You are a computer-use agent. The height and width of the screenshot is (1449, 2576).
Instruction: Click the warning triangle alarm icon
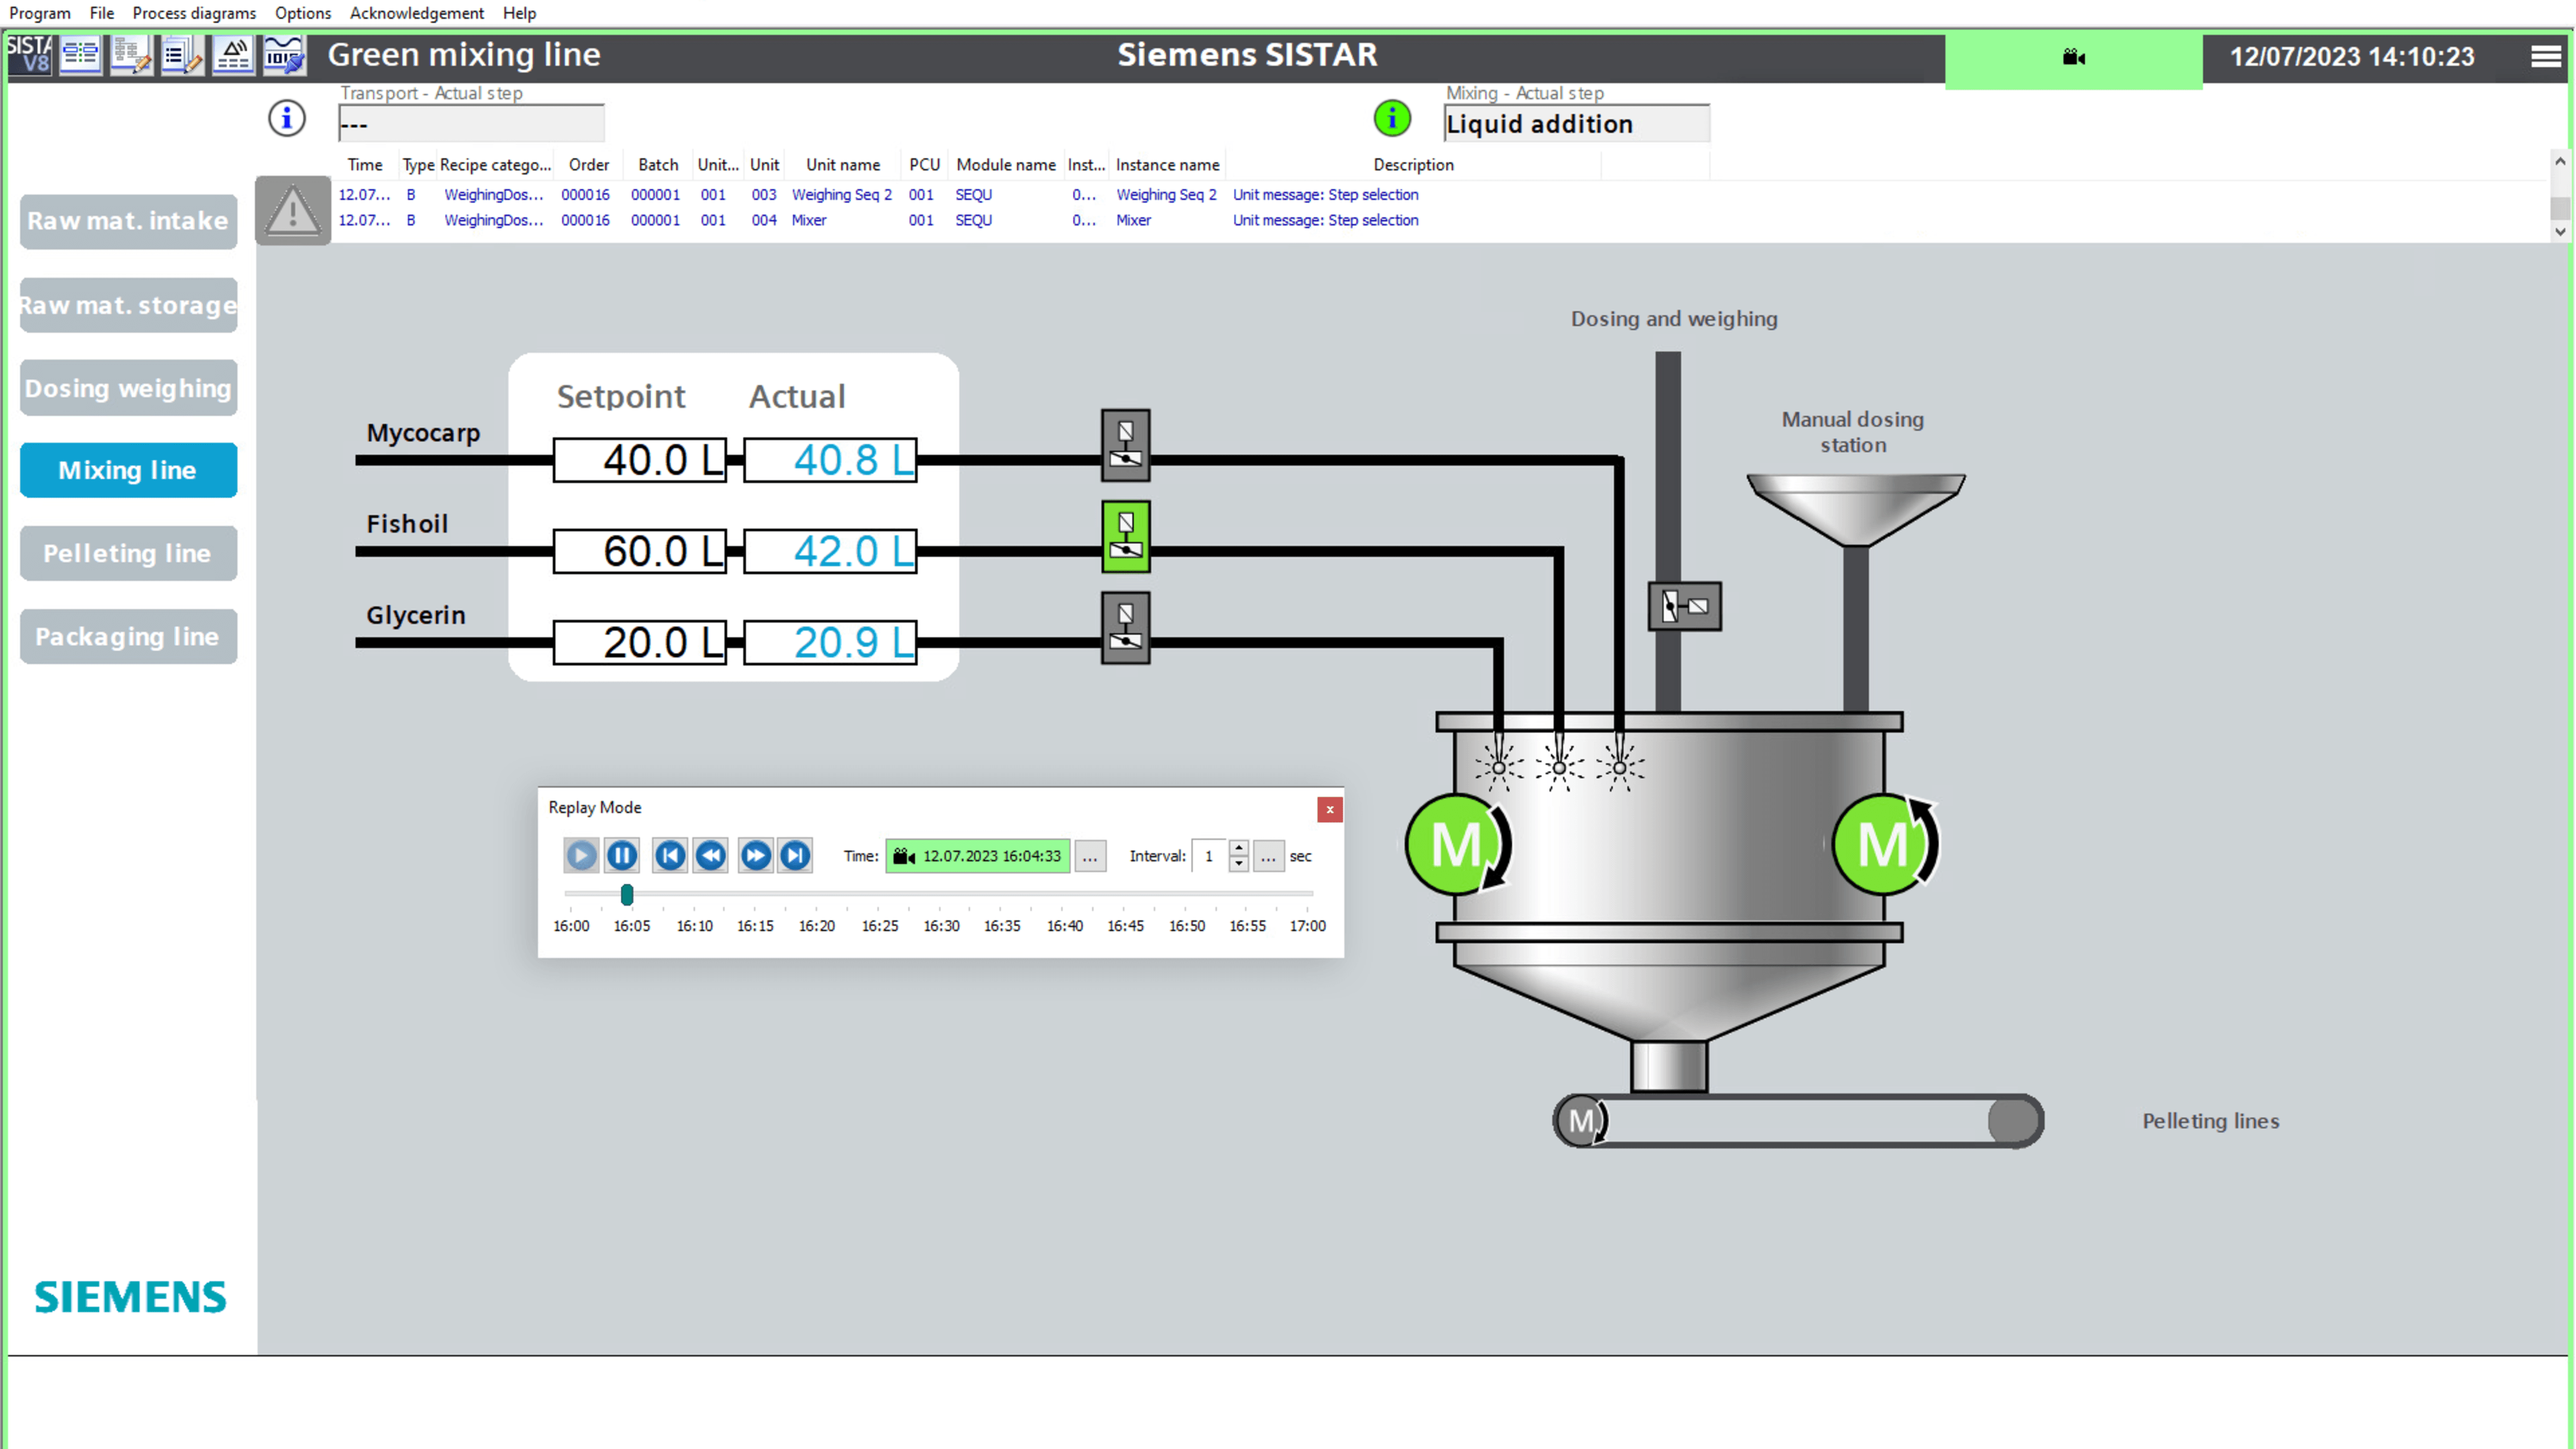[x=293, y=210]
